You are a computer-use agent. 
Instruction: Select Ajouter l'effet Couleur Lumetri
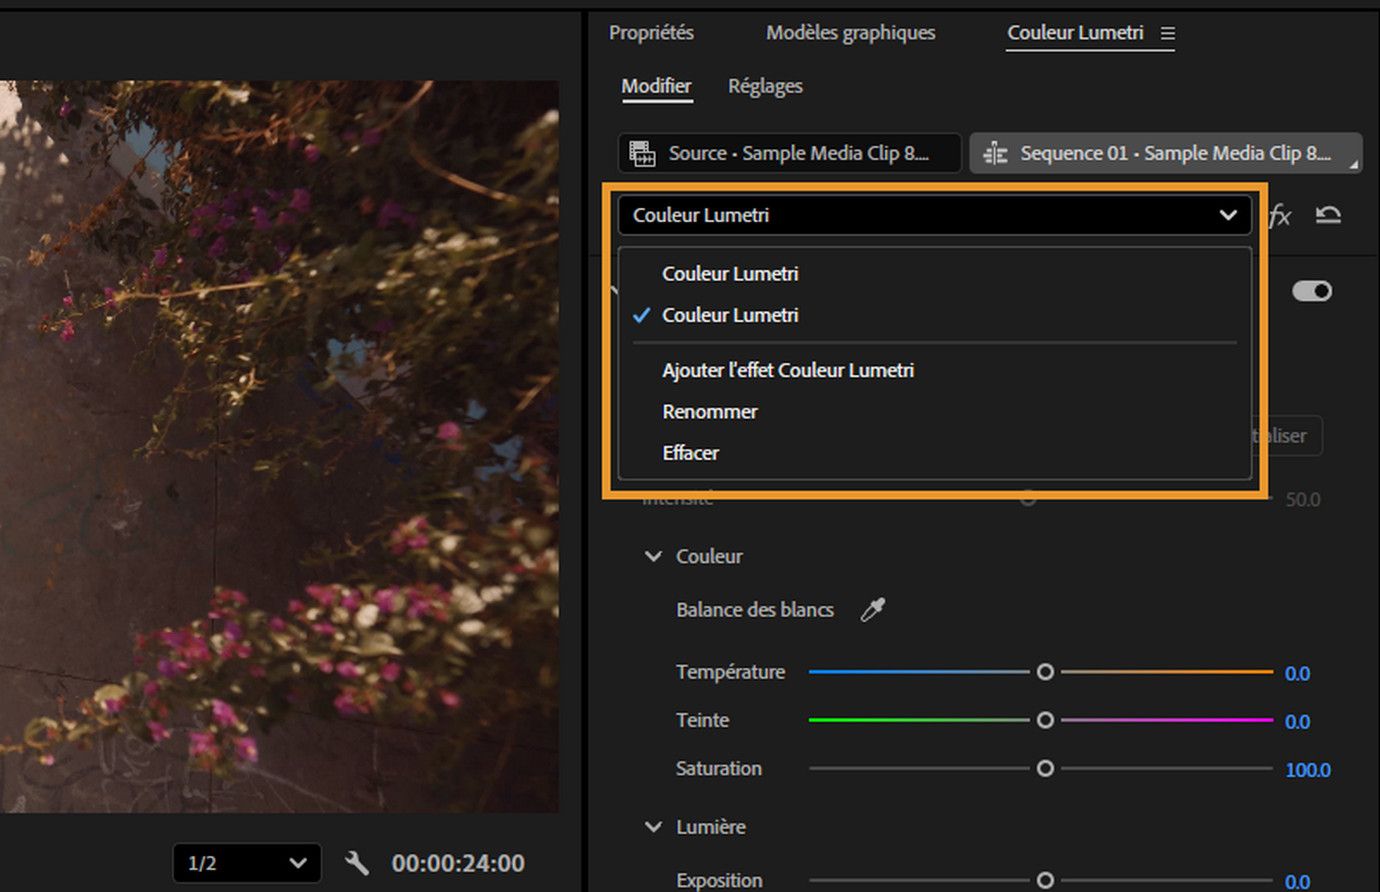pos(787,369)
